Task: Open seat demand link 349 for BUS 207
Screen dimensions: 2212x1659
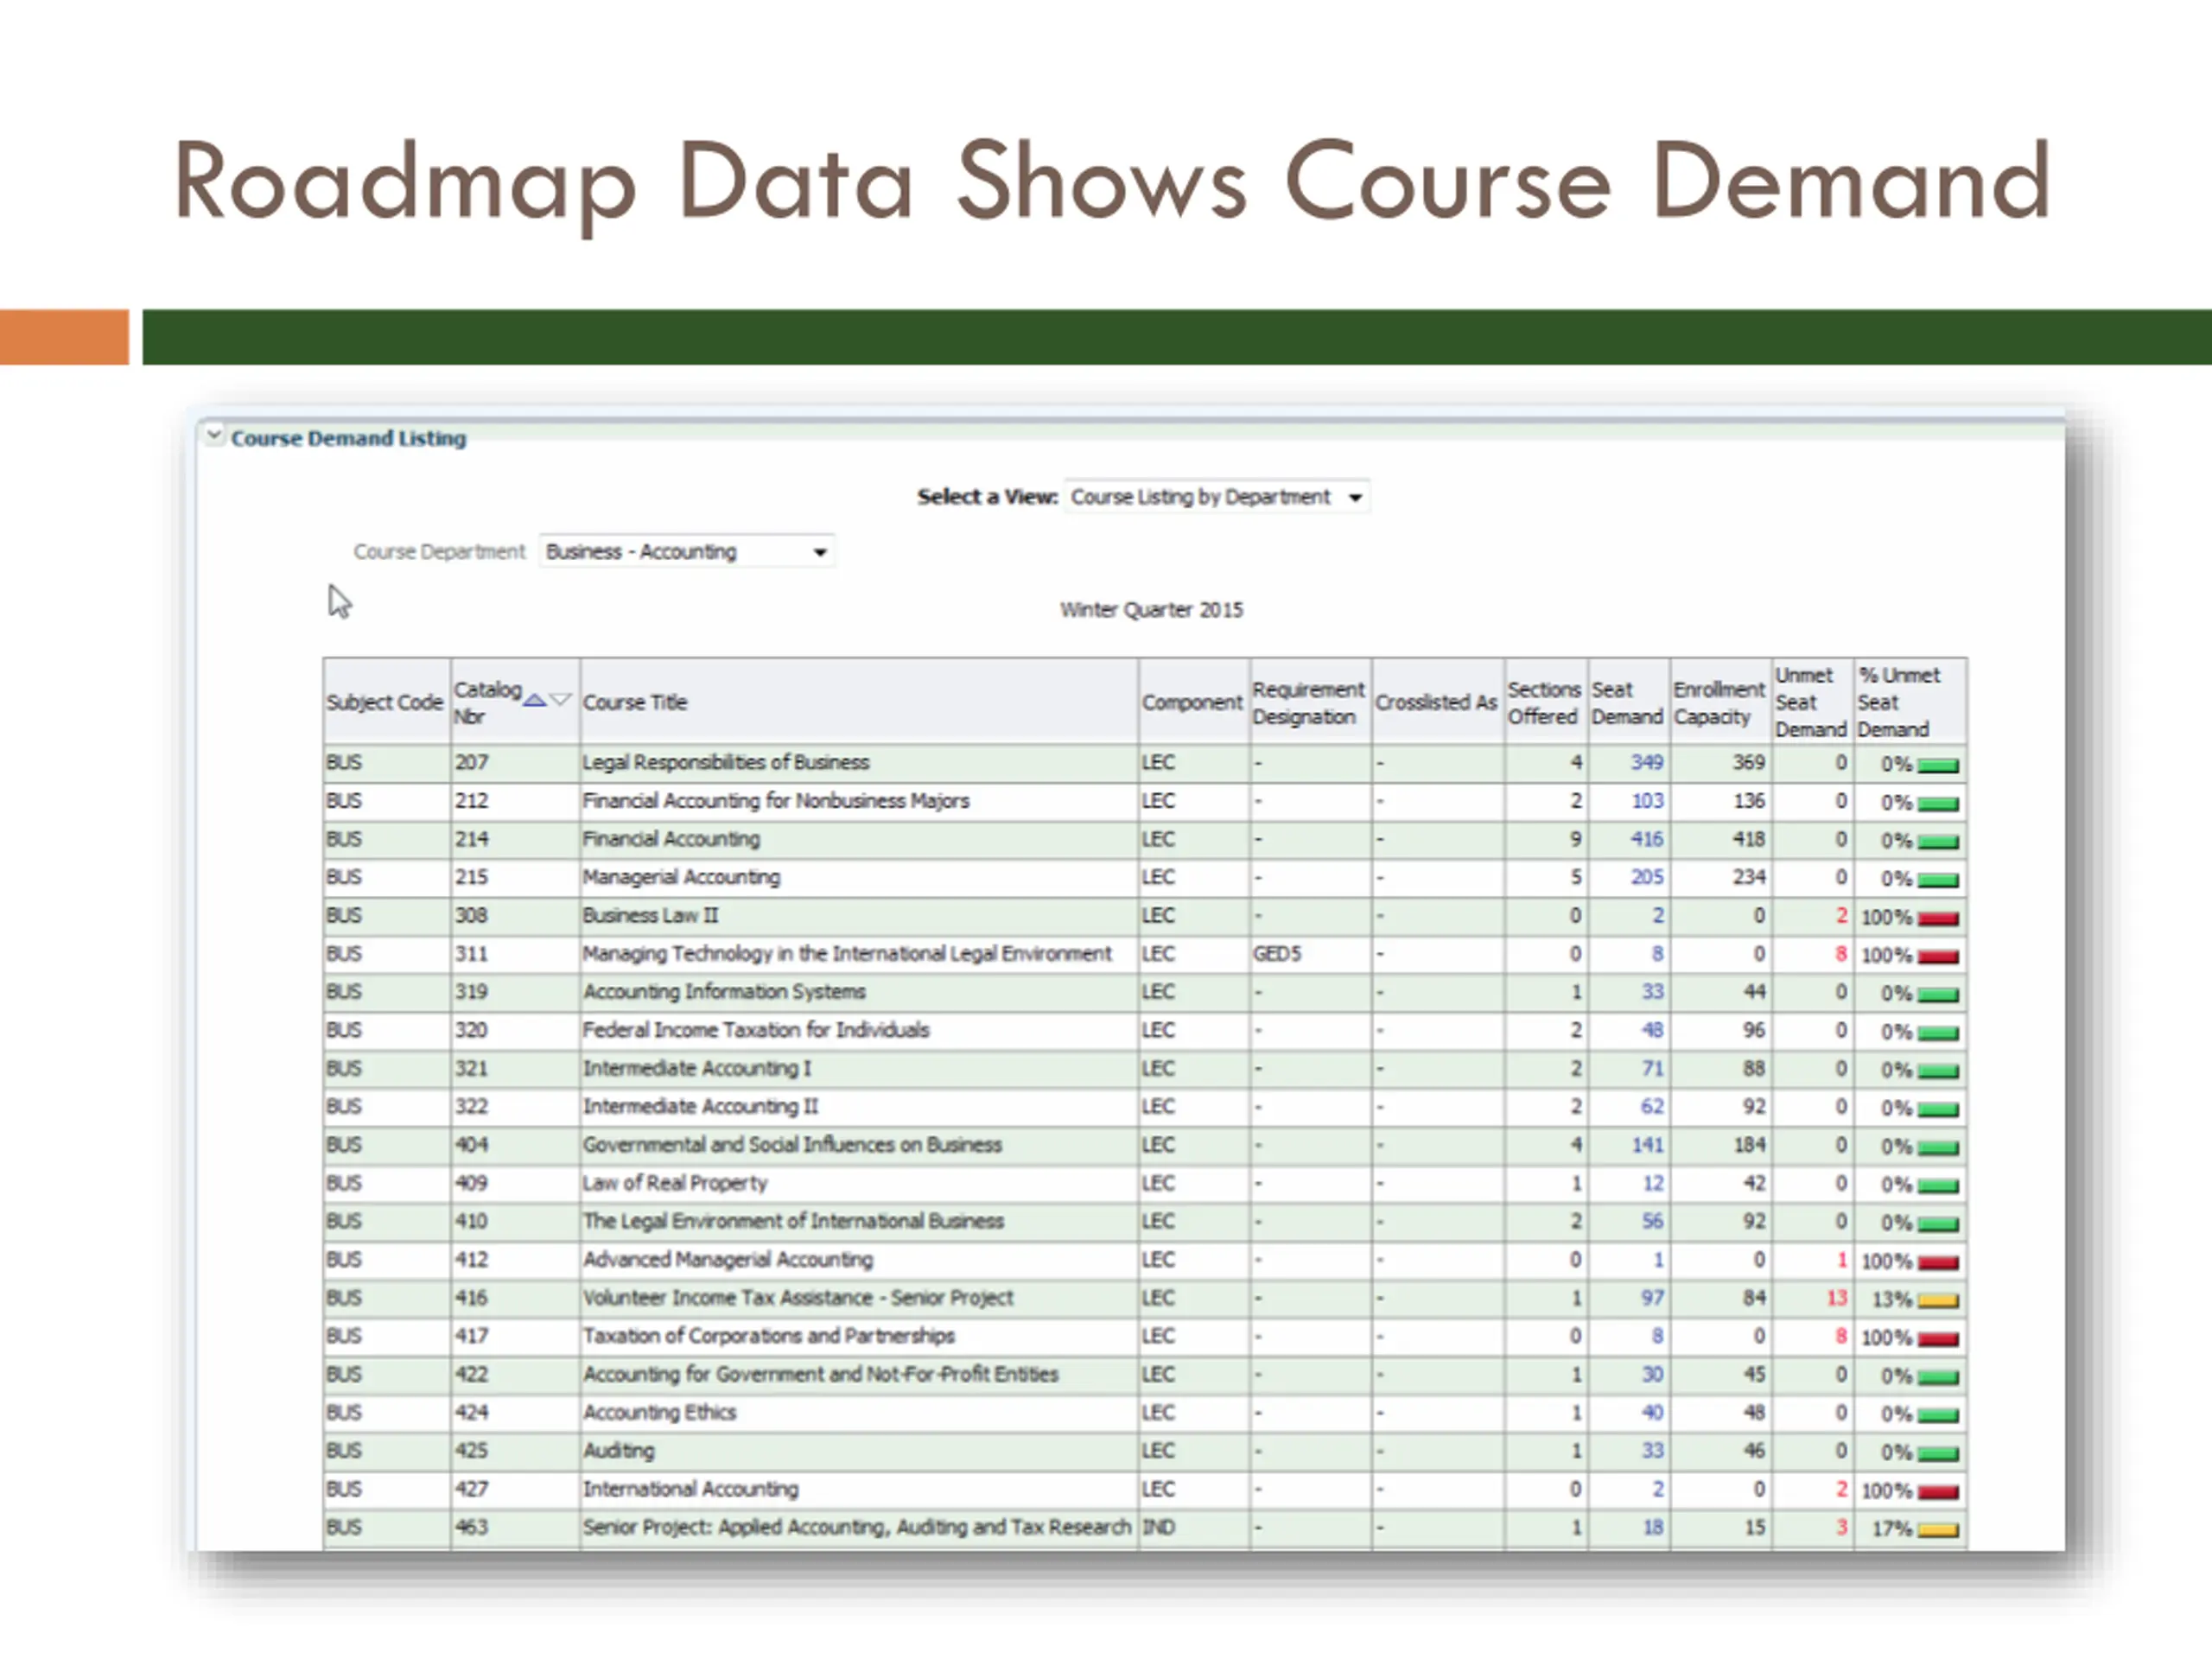Action: coord(1646,762)
